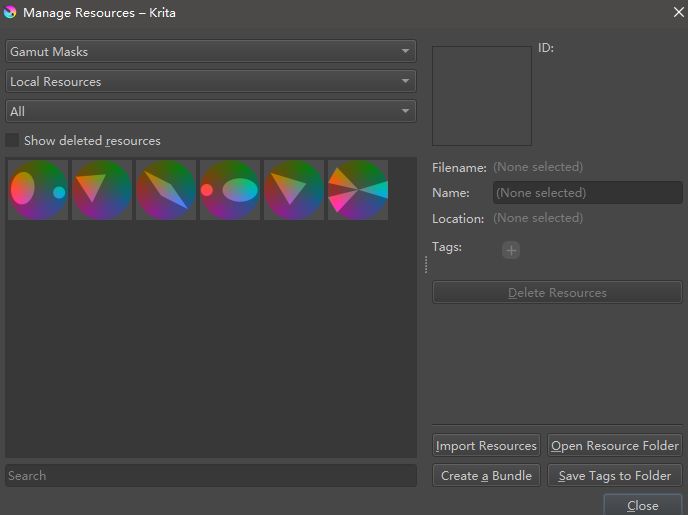Select gamut mask with large oval and cyan dot
Screen dimensions: 688x515
(38, 190)
